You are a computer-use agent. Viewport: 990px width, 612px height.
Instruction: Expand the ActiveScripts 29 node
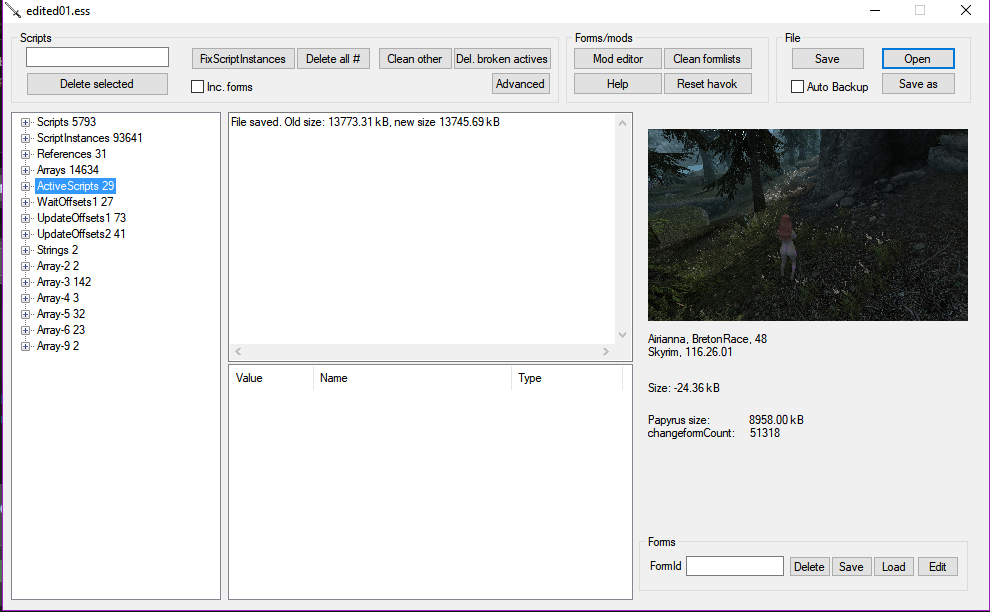(25, 186)
